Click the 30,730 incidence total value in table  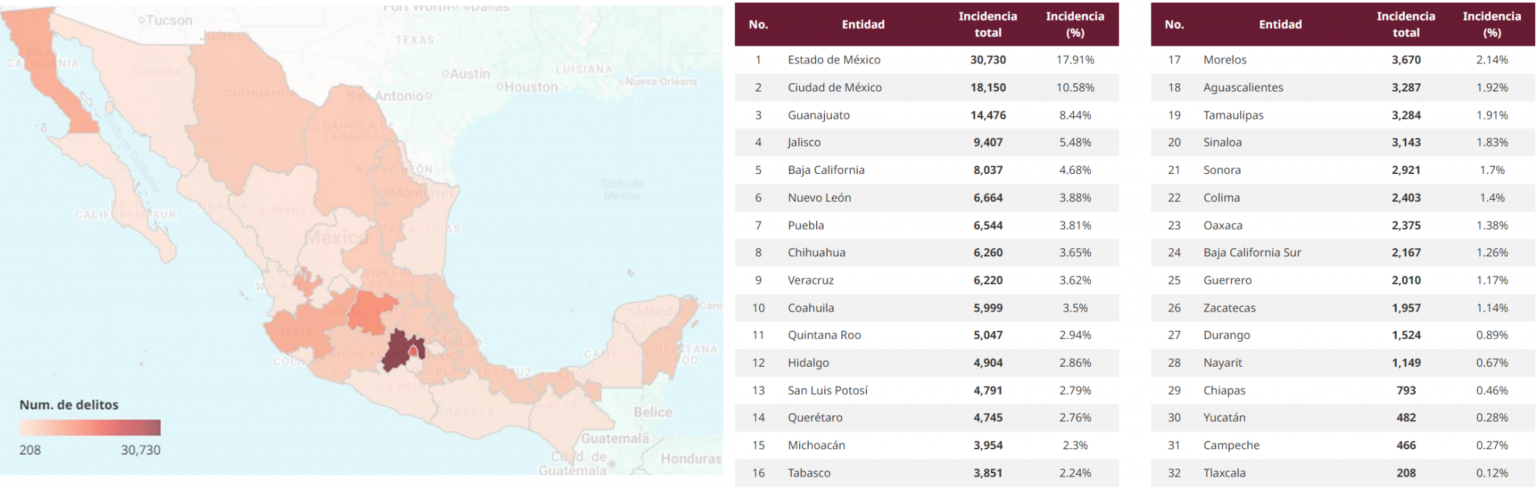(x=988, y=60)
